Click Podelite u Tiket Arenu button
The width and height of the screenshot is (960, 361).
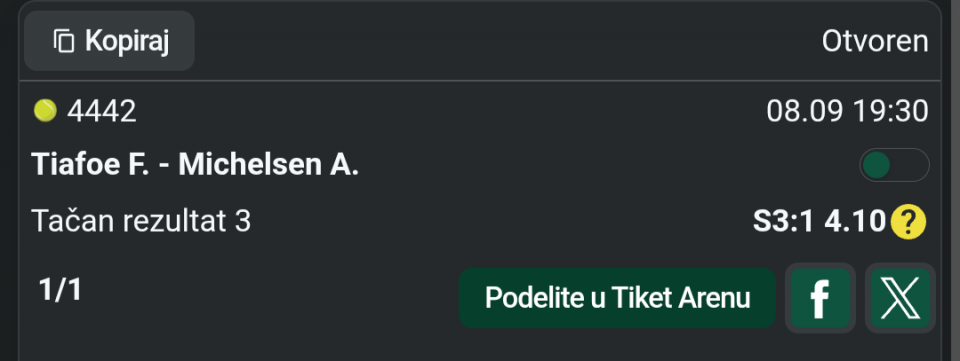[617, 298]
